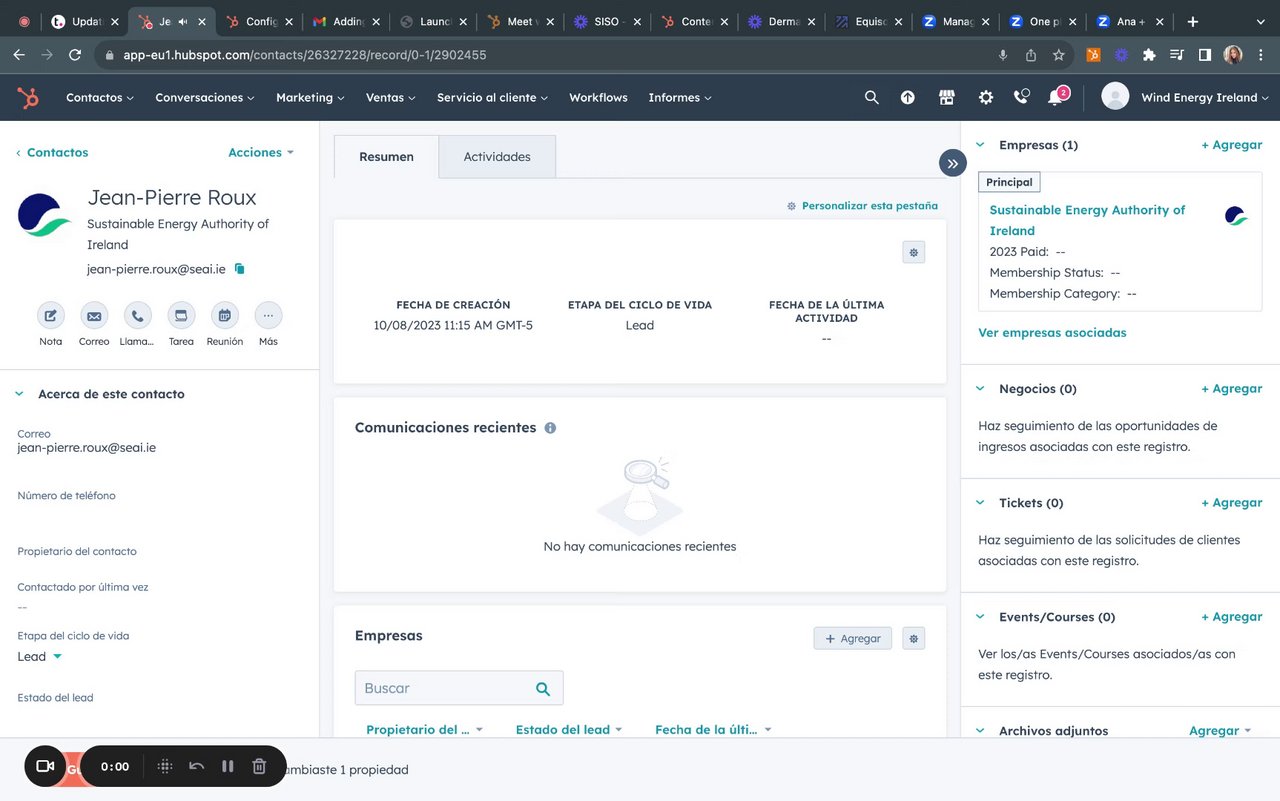Pause the screen recording
The width and height of the screenshot is (1280, 801).
pyautogui.click(x=228, y=766)
